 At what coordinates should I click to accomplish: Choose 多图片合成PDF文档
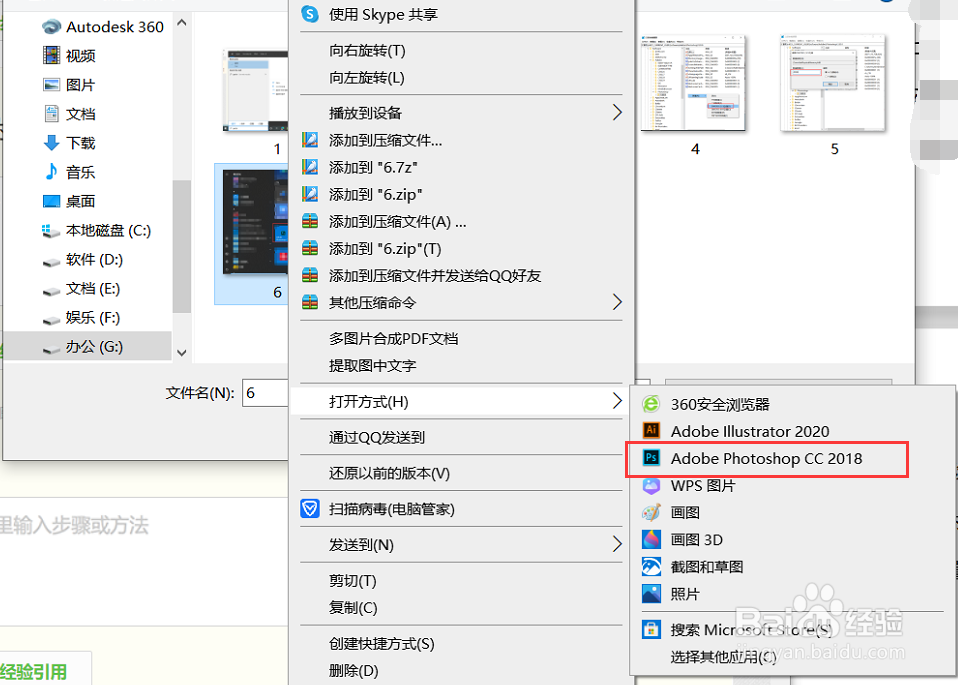point(393,339)
